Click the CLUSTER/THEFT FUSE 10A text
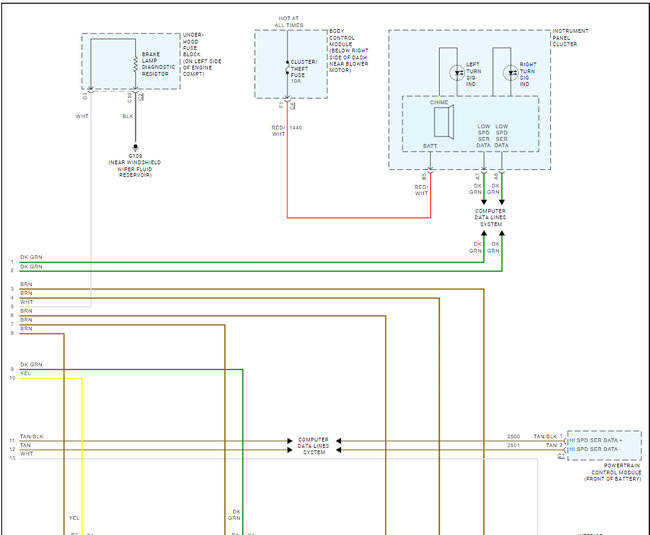Screen dimensions: 650x535 (303, 71)
